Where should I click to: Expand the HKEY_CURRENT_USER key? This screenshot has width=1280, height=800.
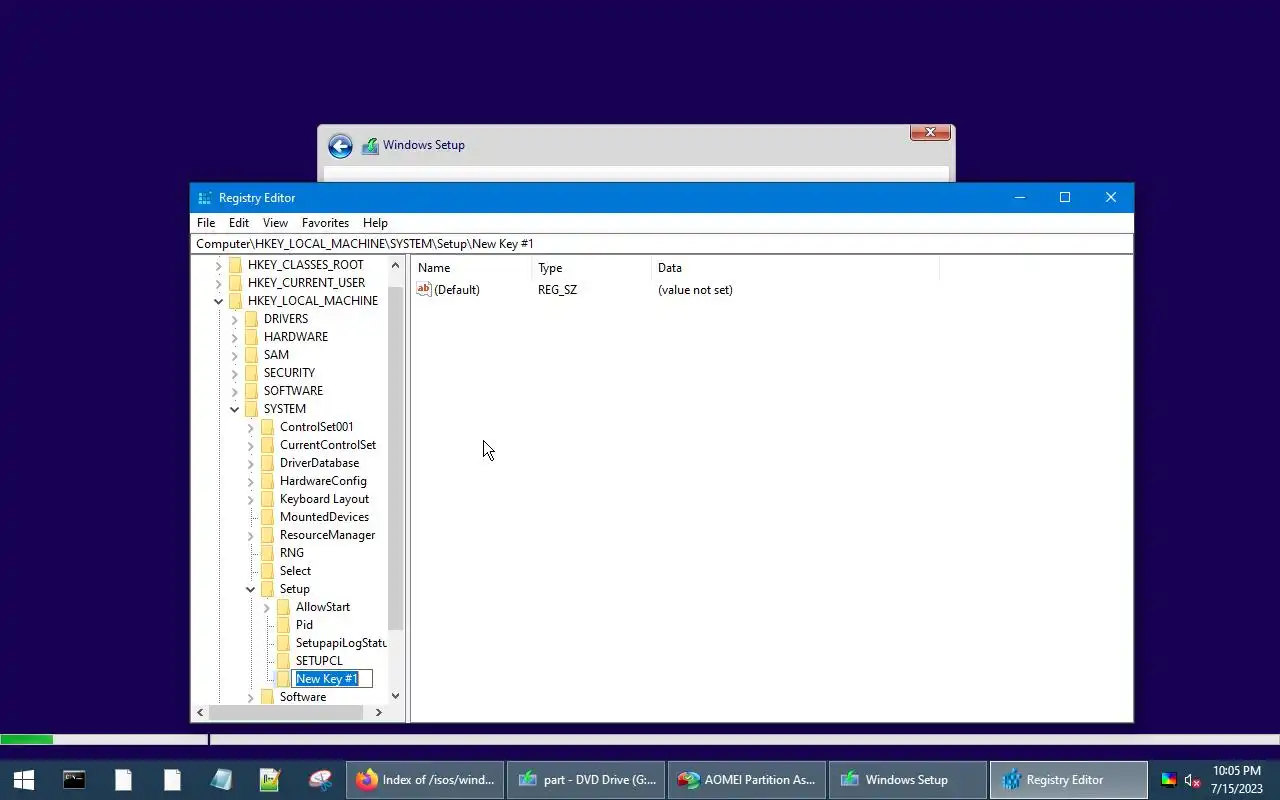(219, 283)
